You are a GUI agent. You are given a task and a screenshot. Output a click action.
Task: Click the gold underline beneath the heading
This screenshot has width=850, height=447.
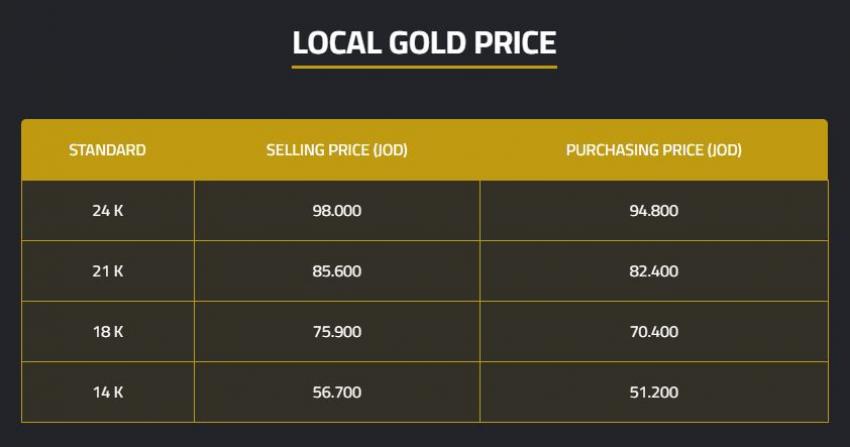pyautogui.click(x=424, y=67)
